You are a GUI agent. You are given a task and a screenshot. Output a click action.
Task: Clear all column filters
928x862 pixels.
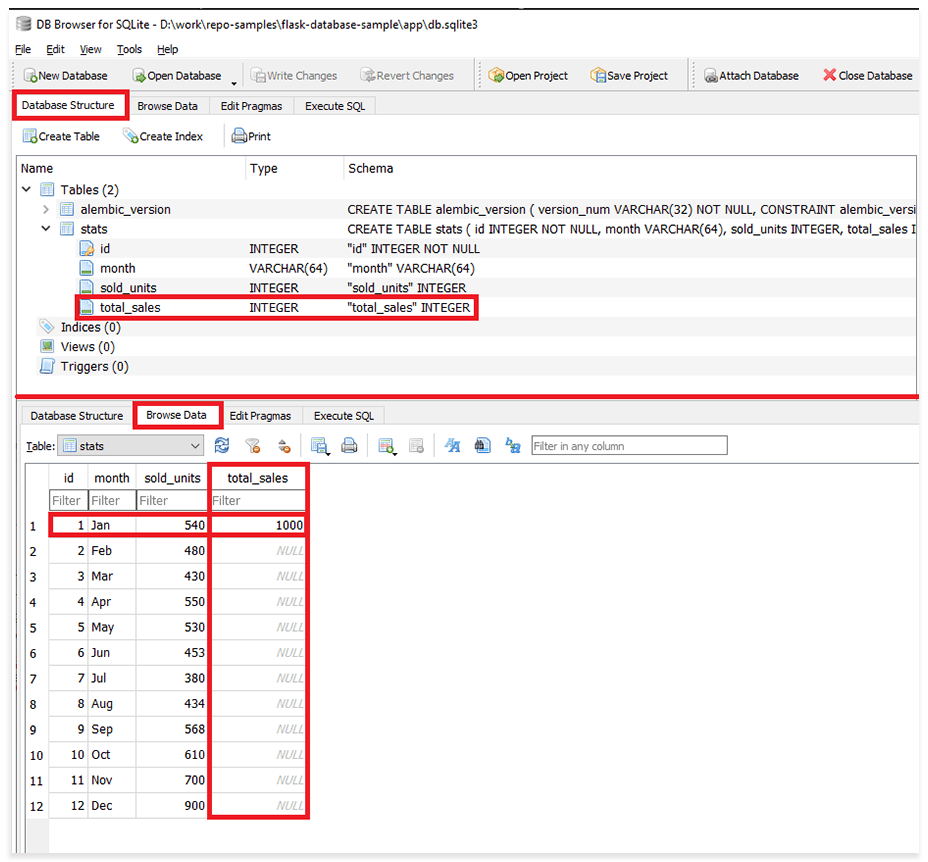(x=251, y=444)
